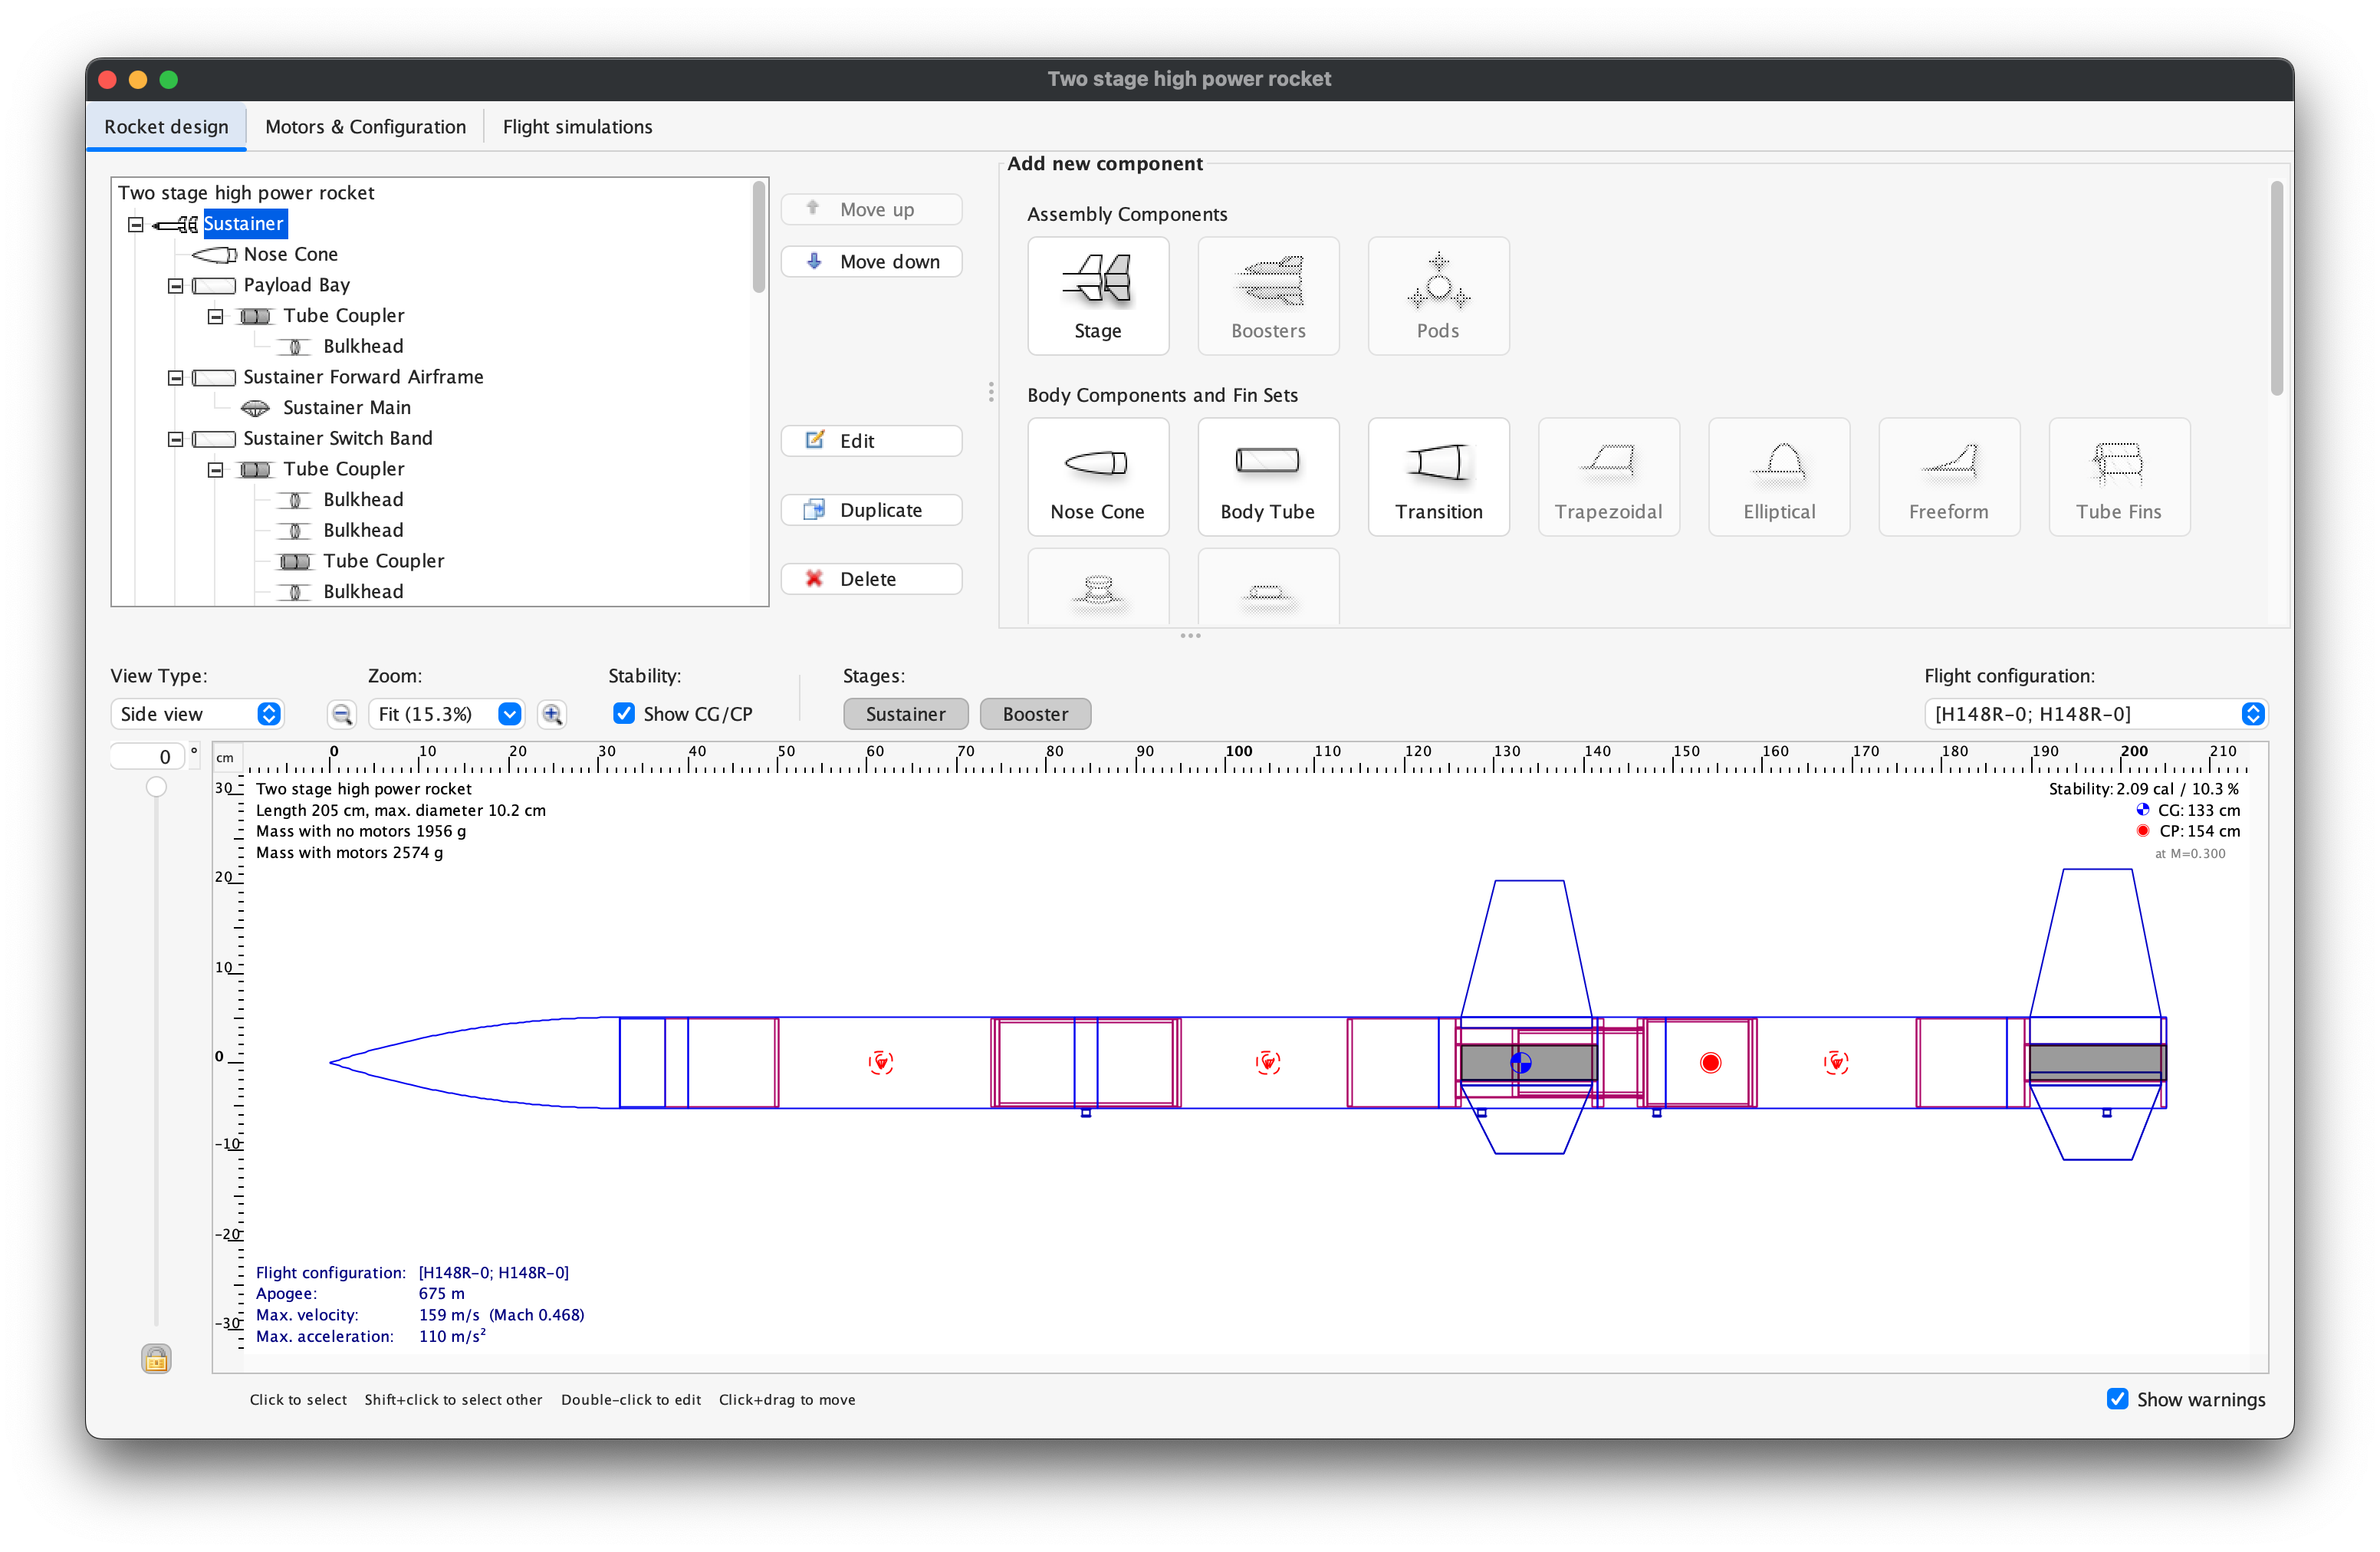Screen dimensions: 2380x1552
Task: Toggle the Booster stage button
Action: point(1034,714)
